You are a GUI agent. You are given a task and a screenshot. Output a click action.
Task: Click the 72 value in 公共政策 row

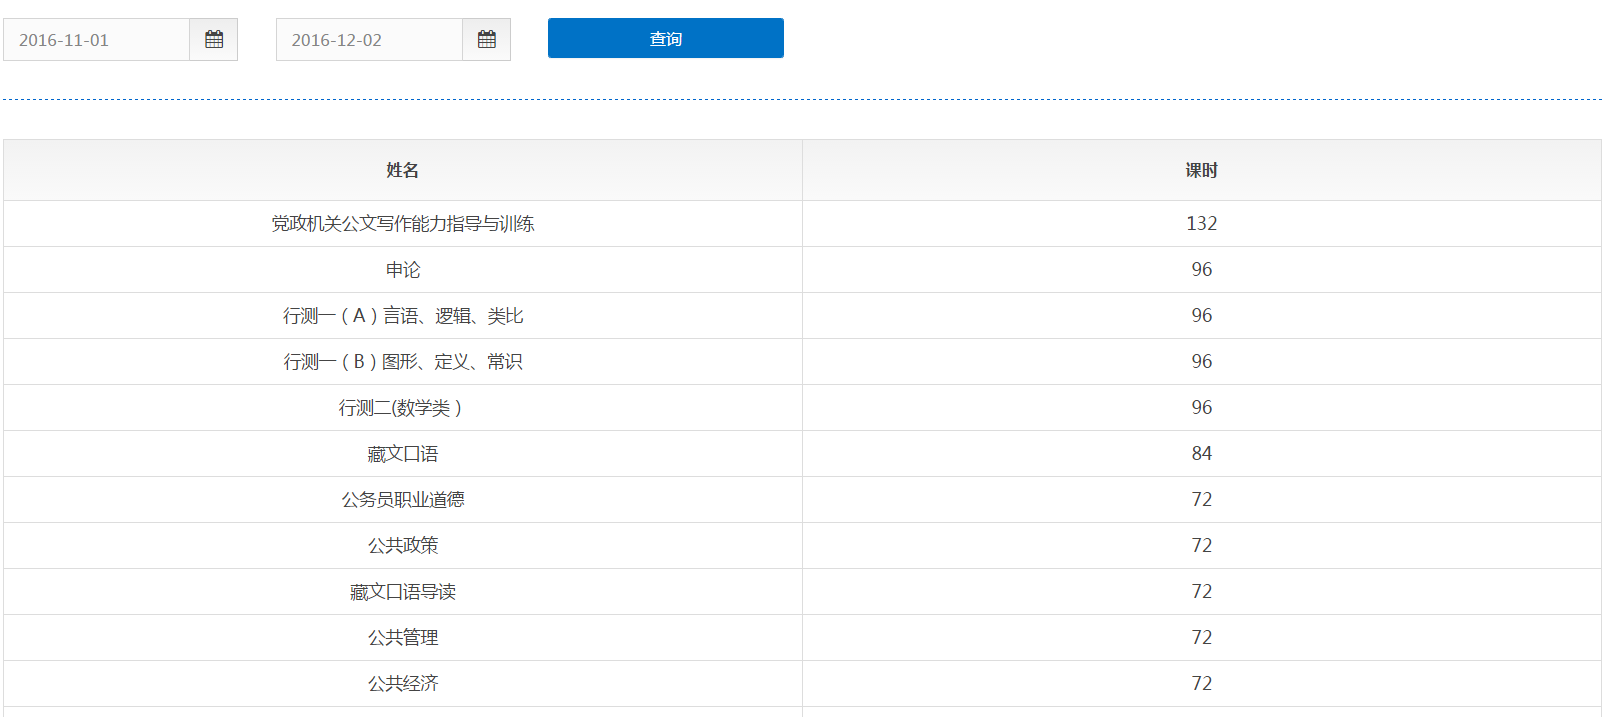click(x=1202, y=545)
